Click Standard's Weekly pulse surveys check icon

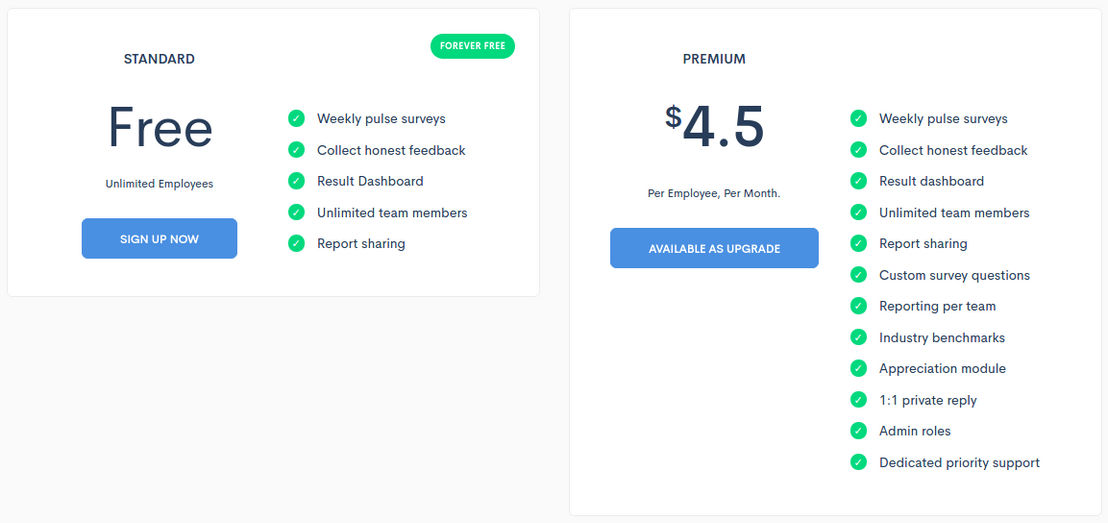tap(296, 119)
